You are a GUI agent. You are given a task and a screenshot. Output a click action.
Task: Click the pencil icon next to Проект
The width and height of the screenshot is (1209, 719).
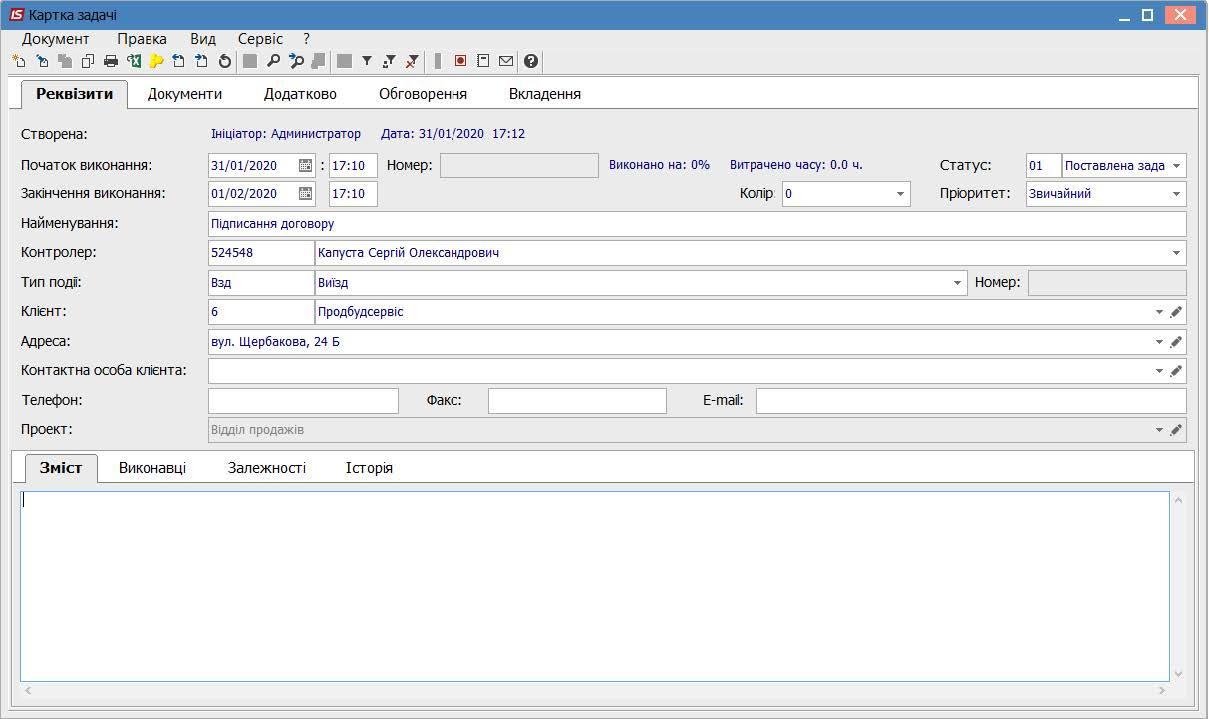pyautogui.click(x=1176, y=430)
